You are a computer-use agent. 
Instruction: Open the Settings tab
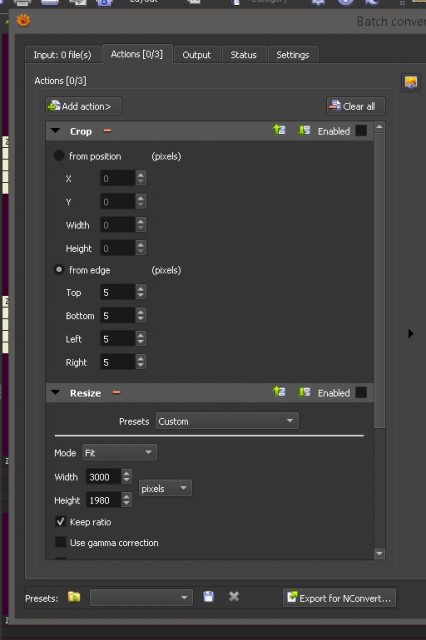(x=293, y=55)
